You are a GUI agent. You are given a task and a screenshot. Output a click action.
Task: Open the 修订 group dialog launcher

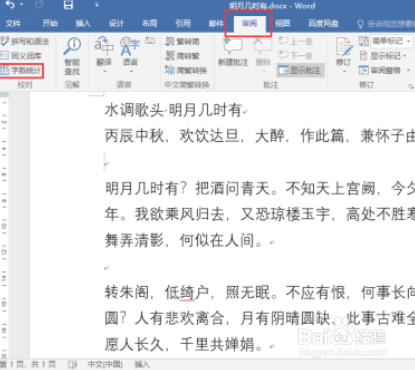pos(410,87)
